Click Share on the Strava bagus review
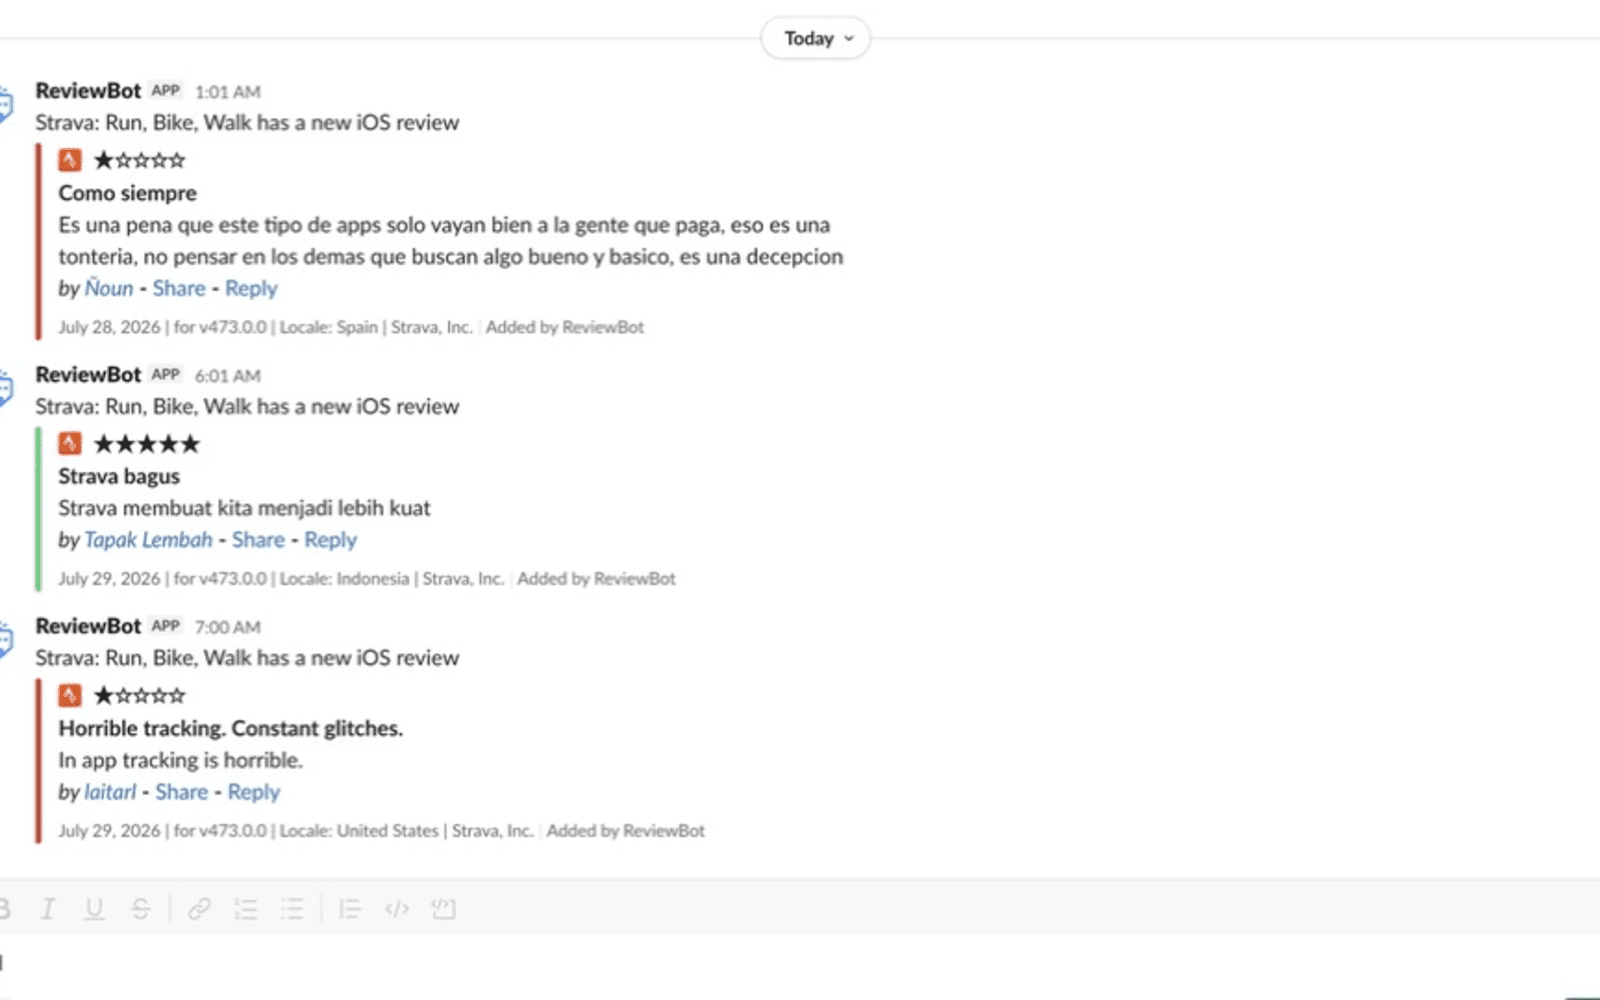The height and width of the screenshot is (1000, 1600). click(x=258, y=540)
